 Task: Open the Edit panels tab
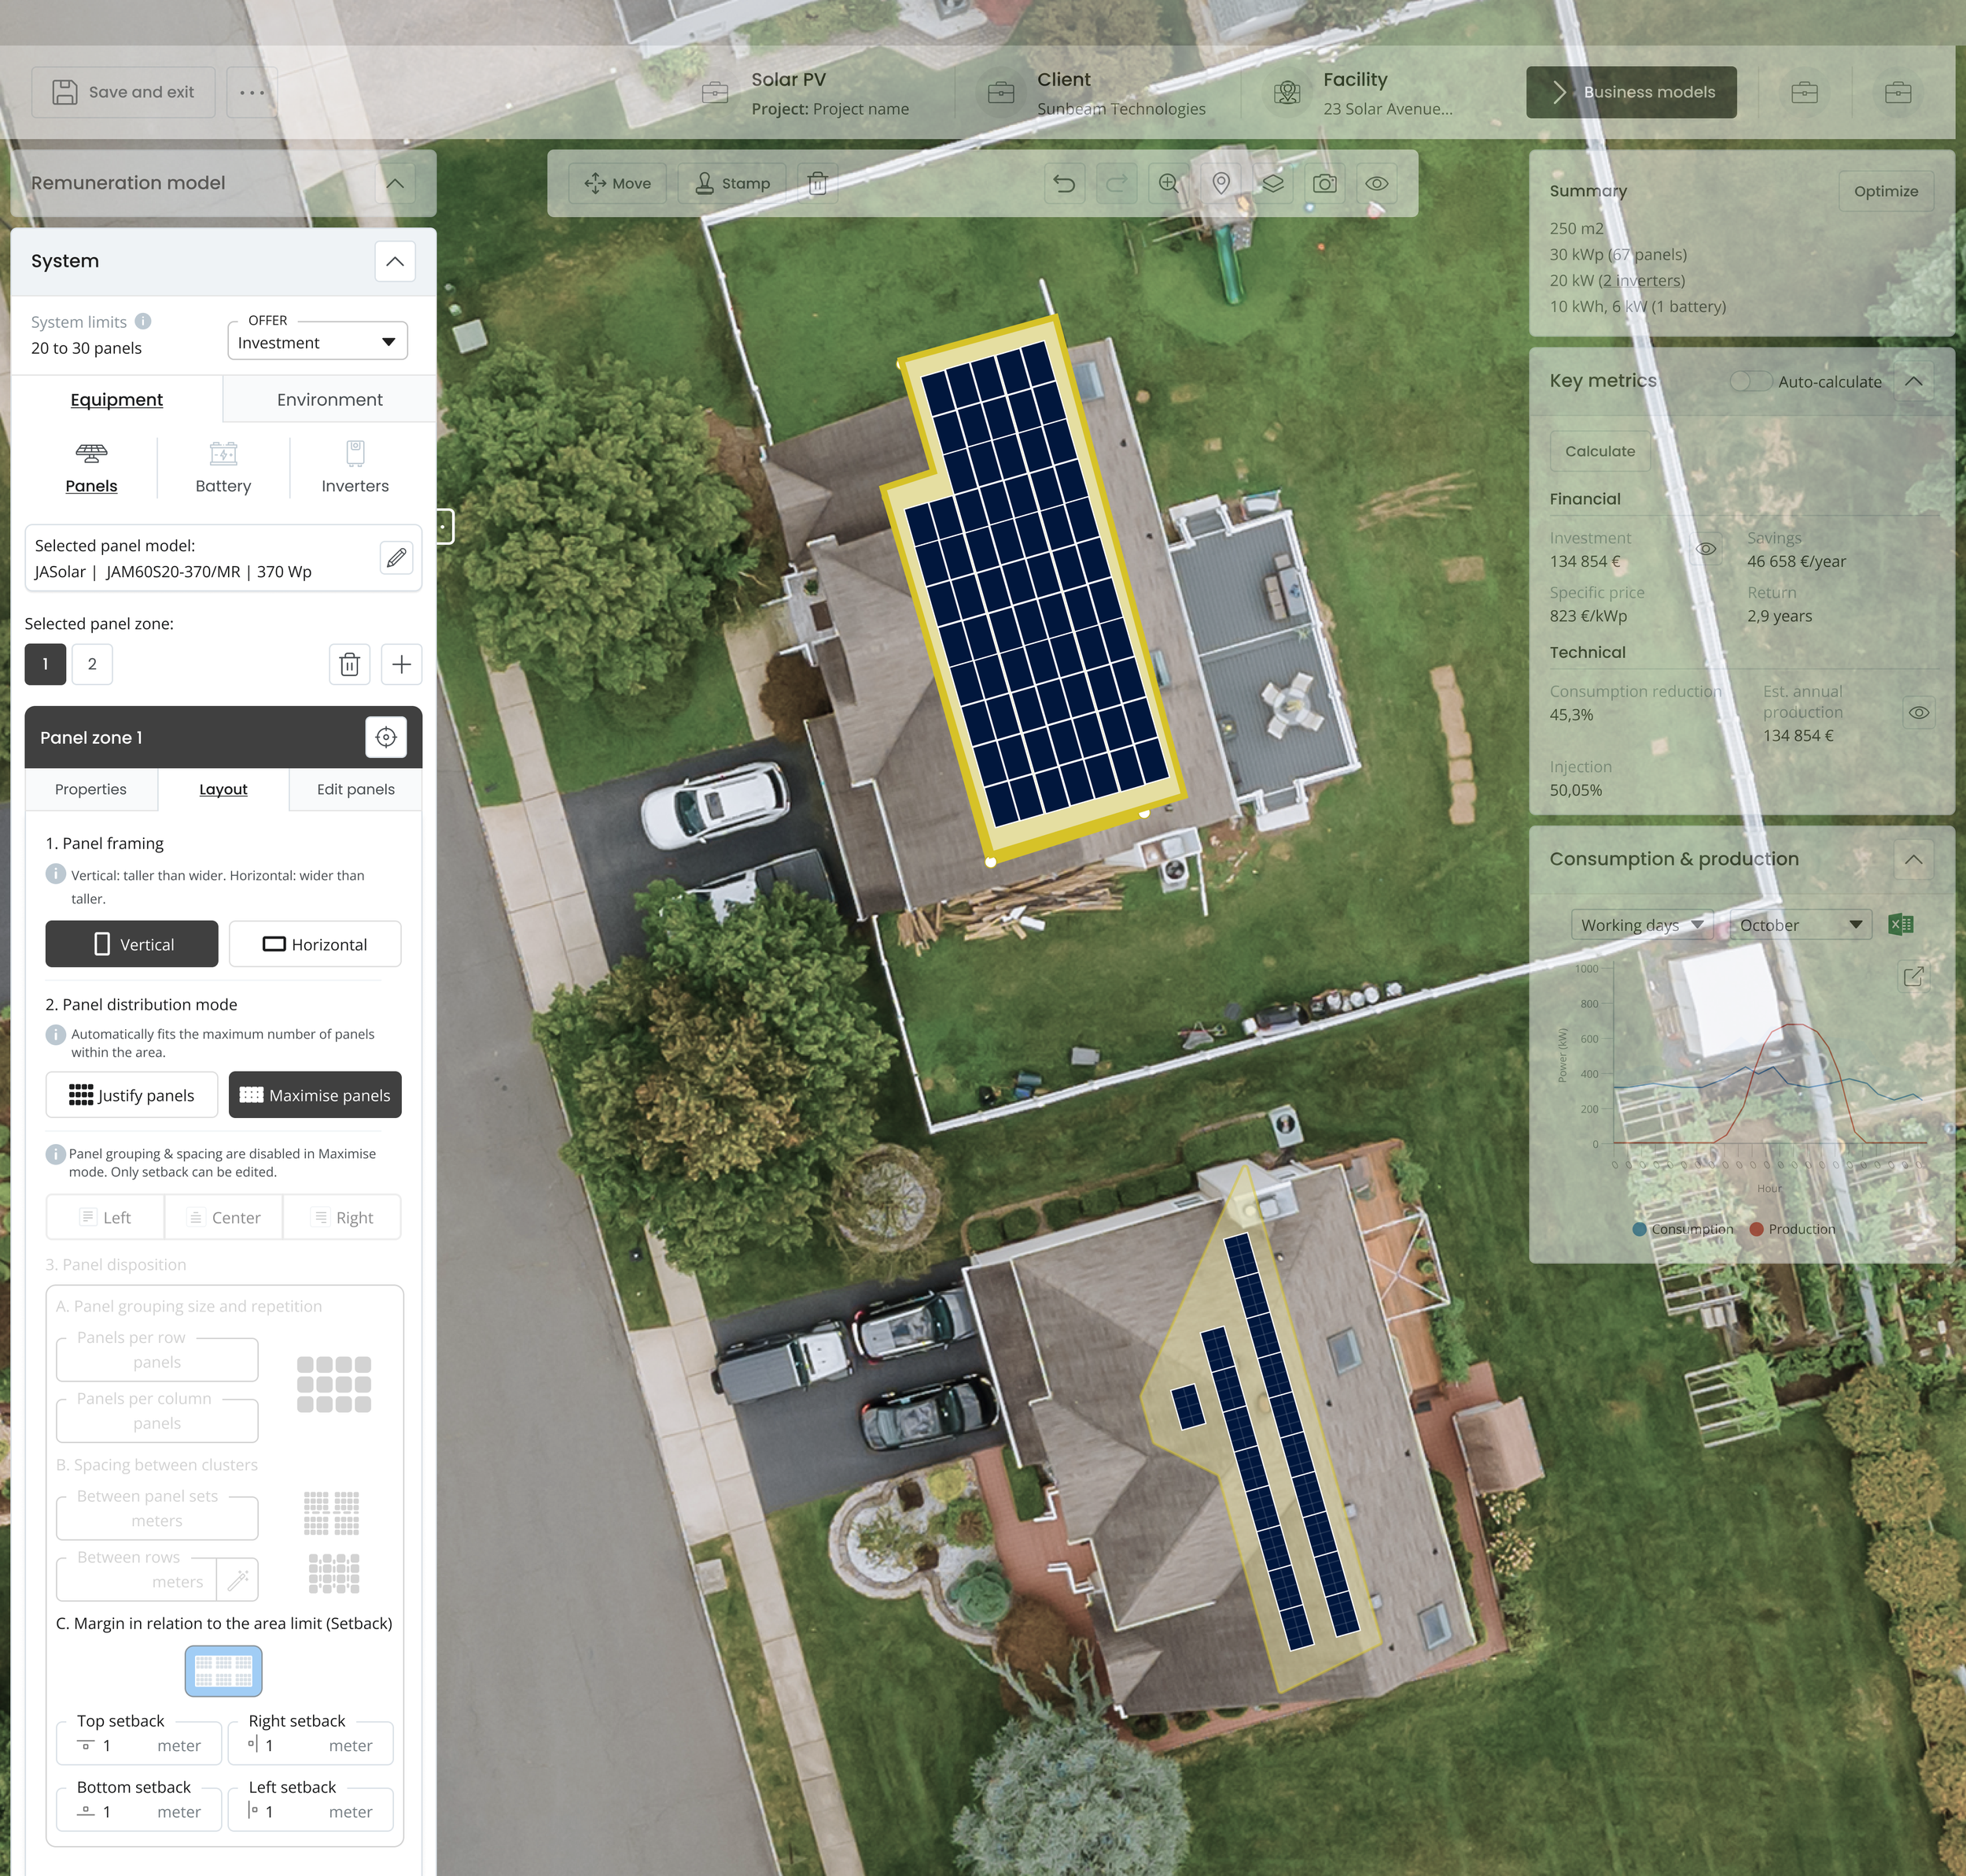(x=355, y=790)
